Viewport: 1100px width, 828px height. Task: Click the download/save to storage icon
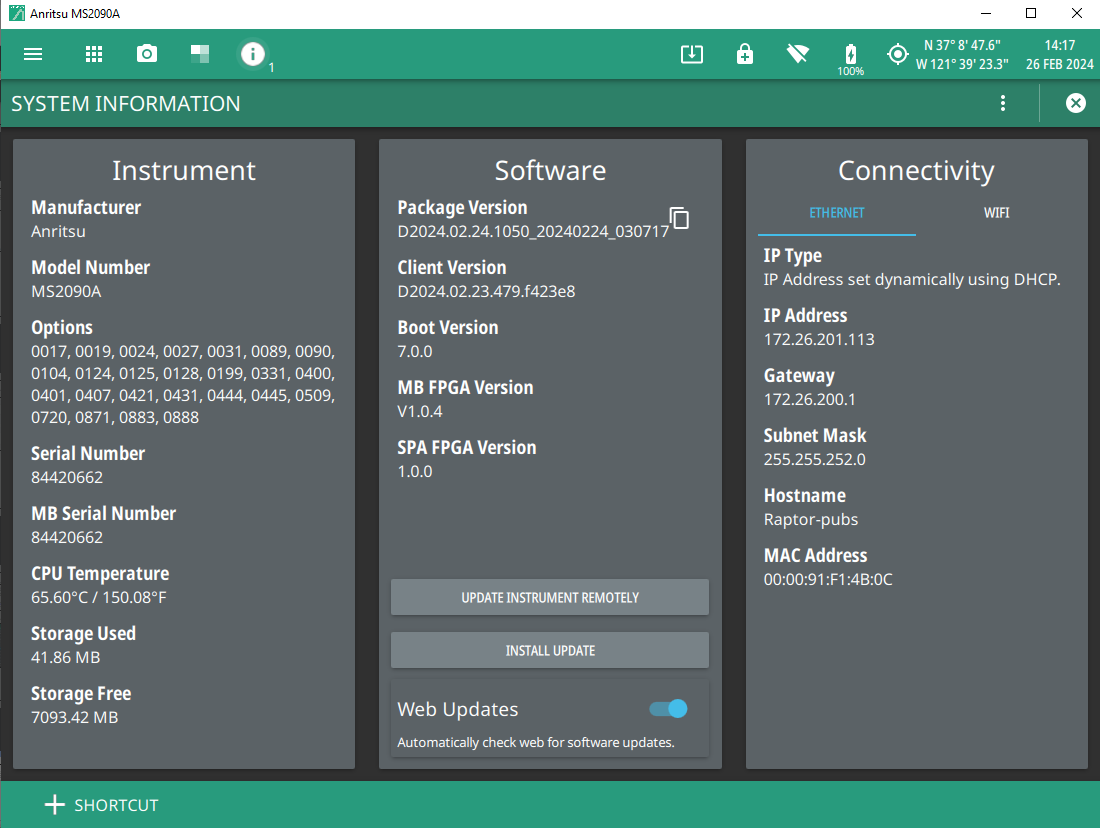pyautogui.click(x=692, y=54)
